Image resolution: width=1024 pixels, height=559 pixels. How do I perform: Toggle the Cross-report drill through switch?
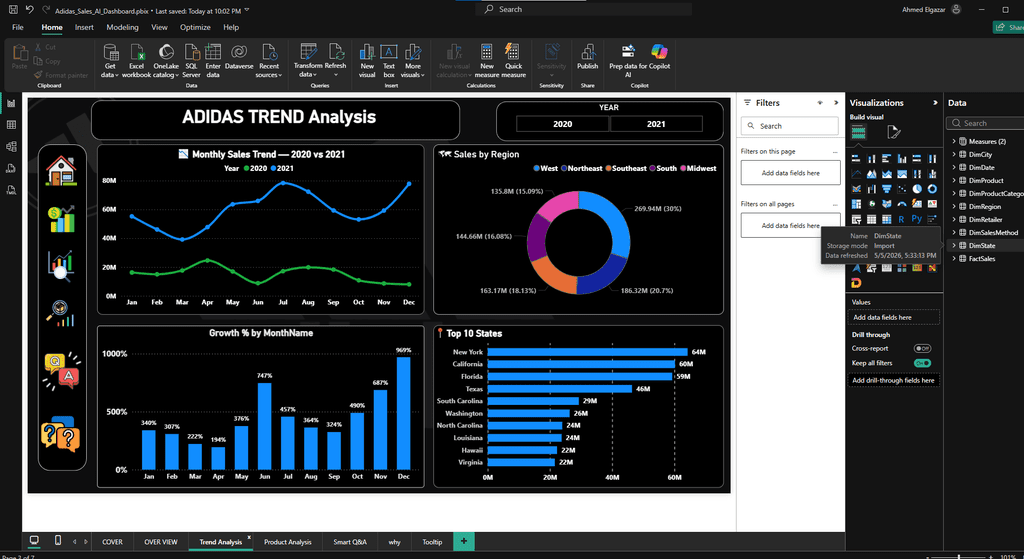[x=922, y=349]
